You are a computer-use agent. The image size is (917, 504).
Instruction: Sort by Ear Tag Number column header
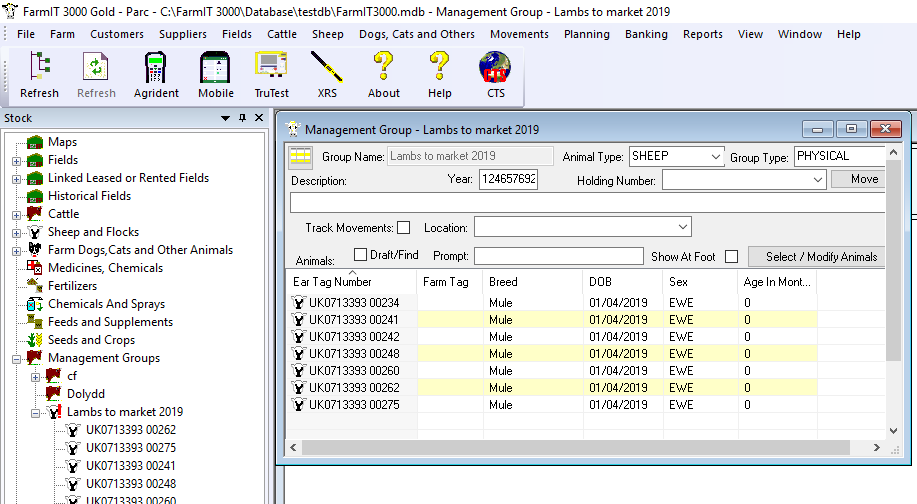click(351, 282)
